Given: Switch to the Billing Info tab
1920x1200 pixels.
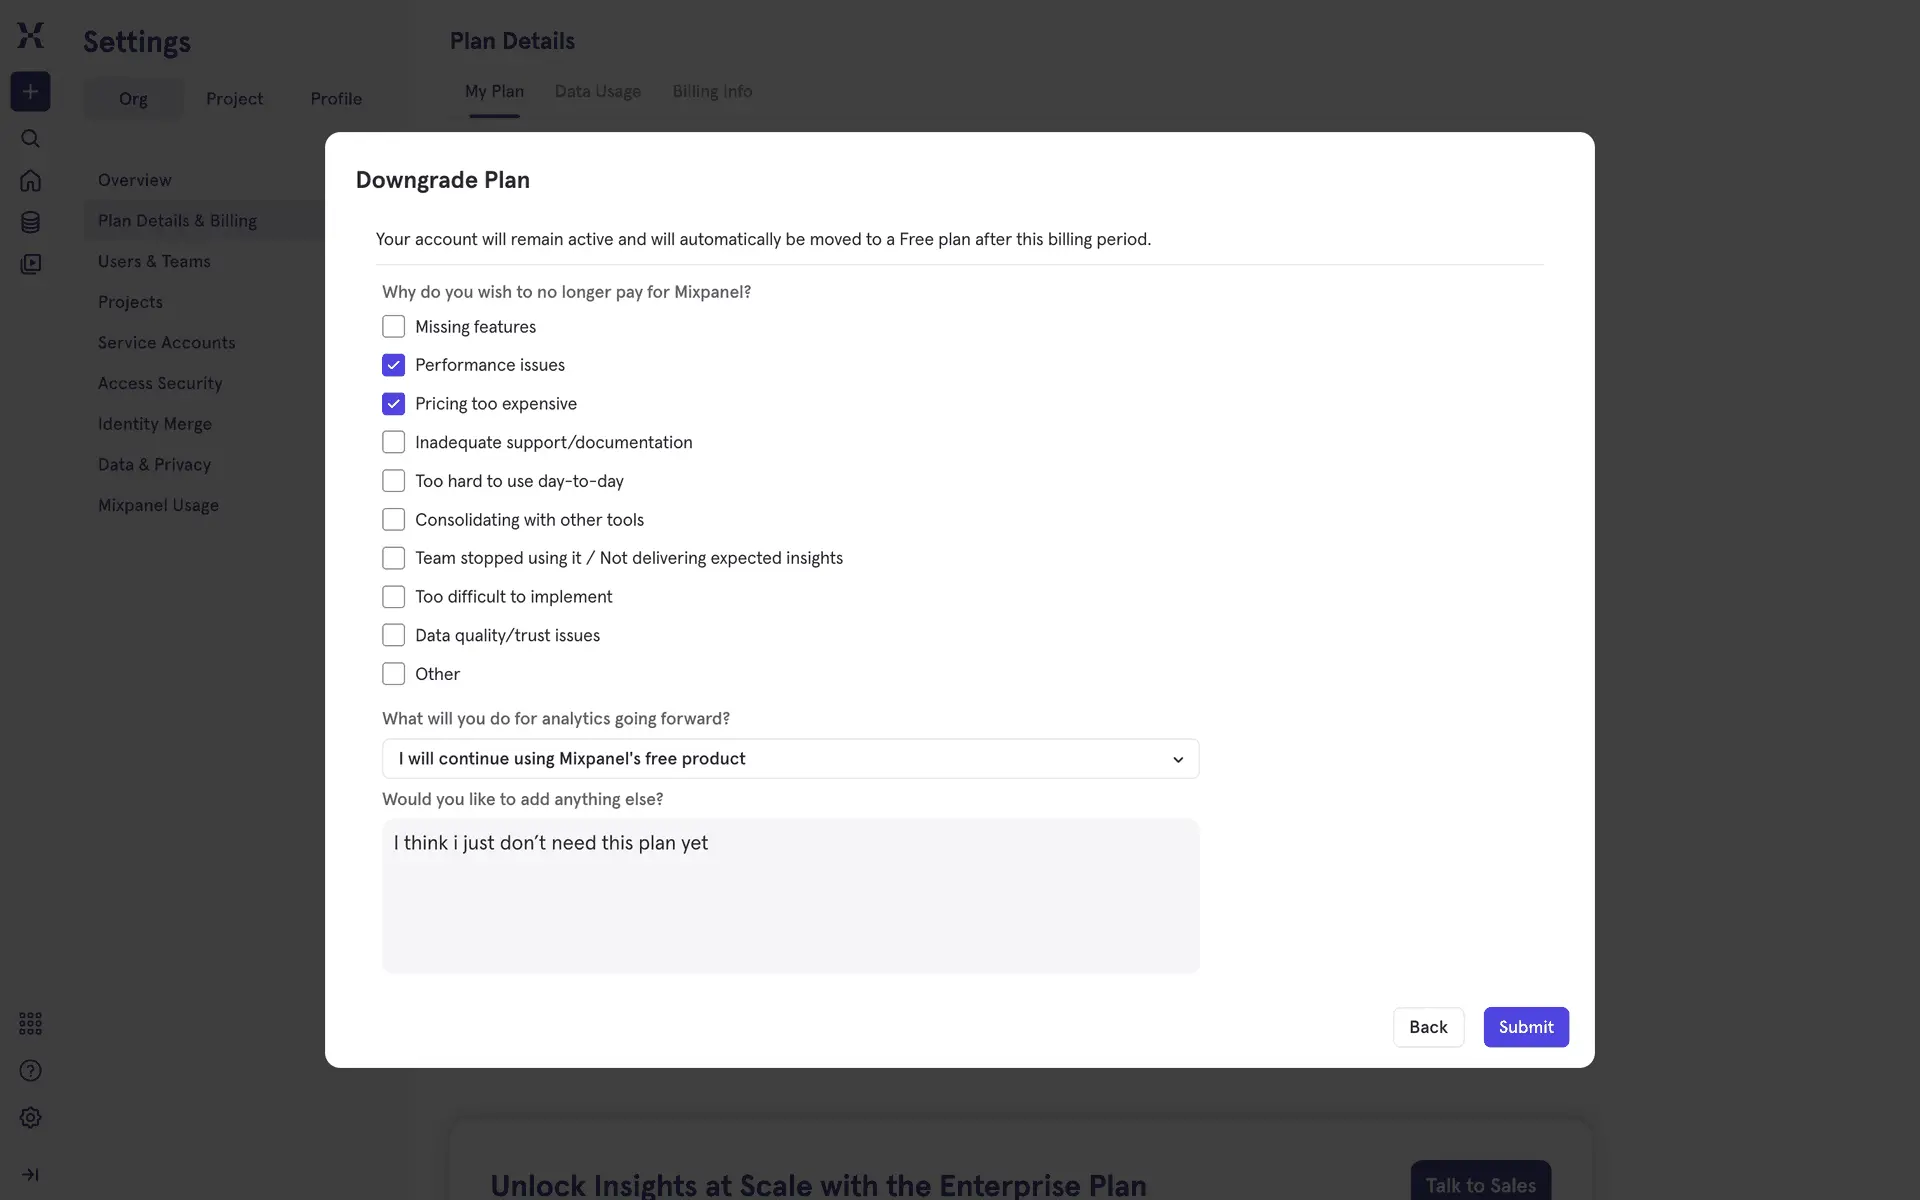Looking at the screenshot, I should click(x=712, y=91).
